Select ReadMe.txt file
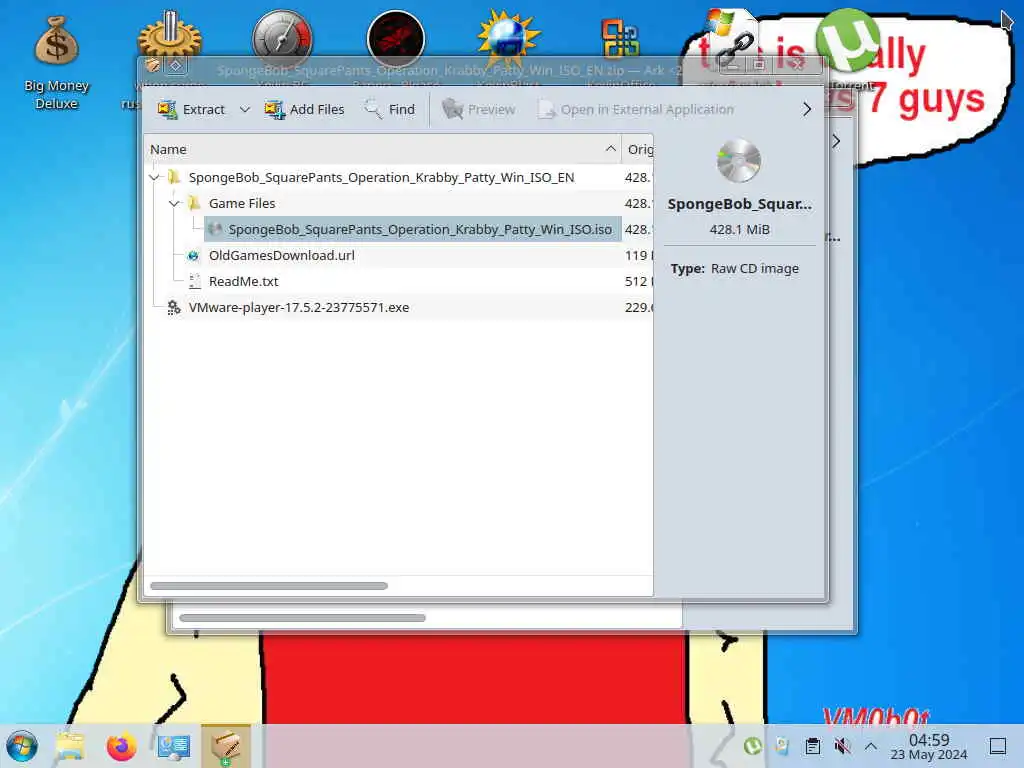1024x768 pixels. pyautogui.click(x=398, y=281)
